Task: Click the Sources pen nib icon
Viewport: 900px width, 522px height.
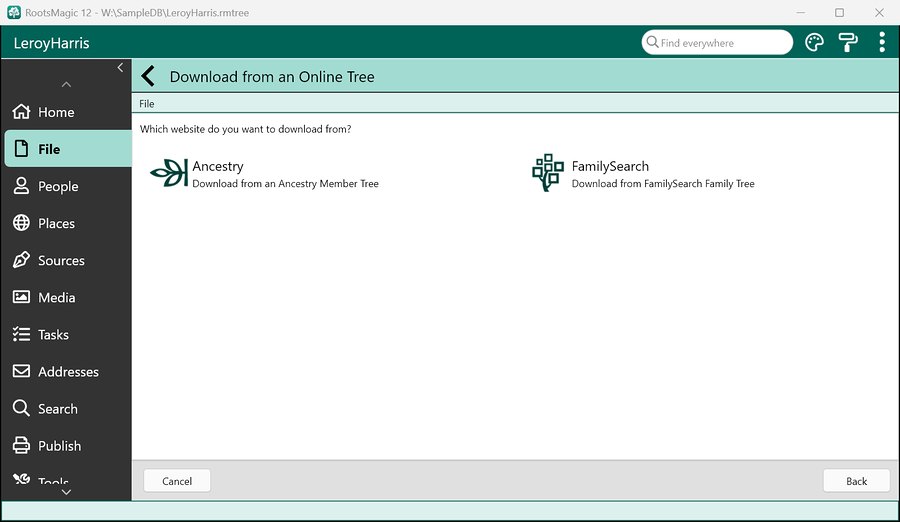Action: tap(21, 260)
